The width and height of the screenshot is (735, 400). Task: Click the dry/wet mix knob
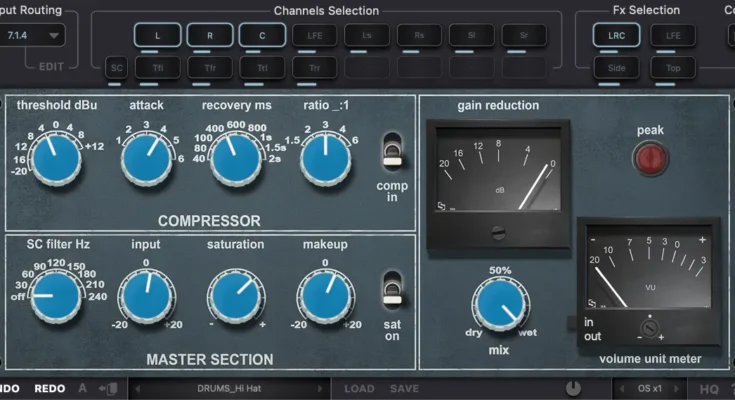pos(499,305)
